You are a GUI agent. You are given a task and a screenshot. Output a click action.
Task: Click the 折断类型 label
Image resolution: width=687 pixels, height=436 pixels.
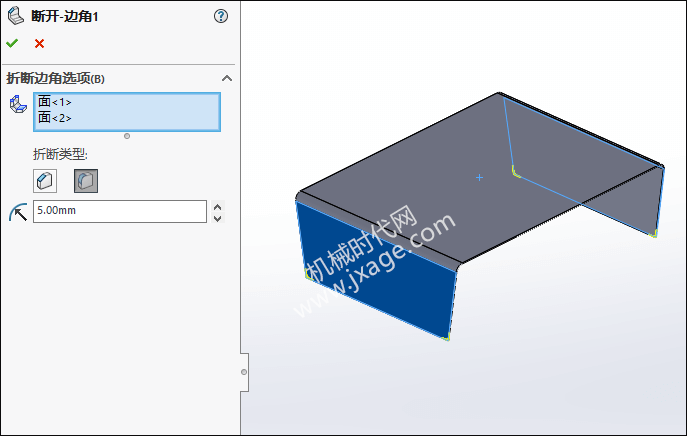pos(60,154)
